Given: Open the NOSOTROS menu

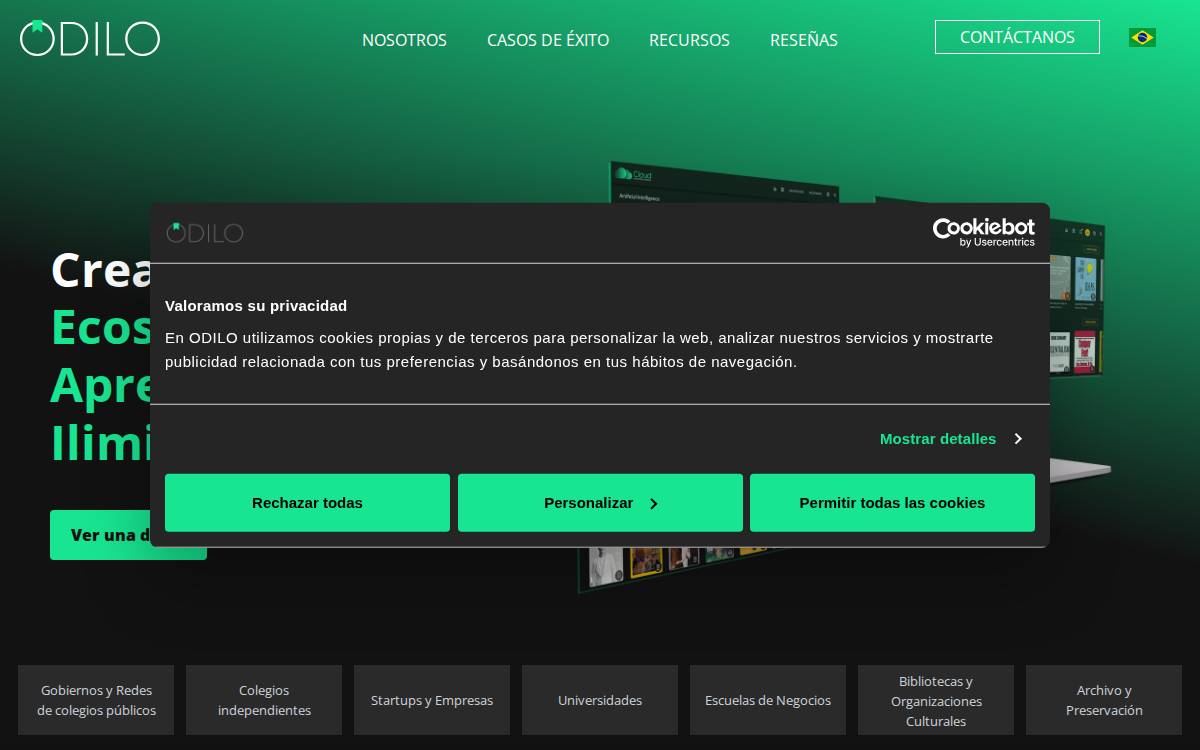Looking at the screenshot, I should [x=404, y=40].
